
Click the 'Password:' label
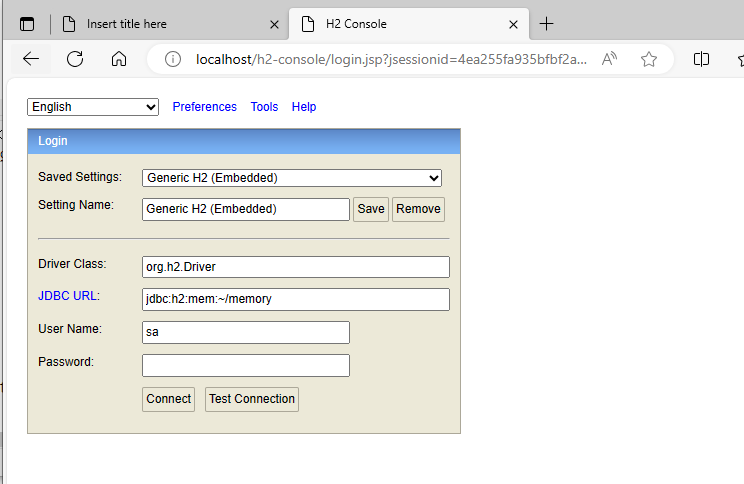click(66, 362)
